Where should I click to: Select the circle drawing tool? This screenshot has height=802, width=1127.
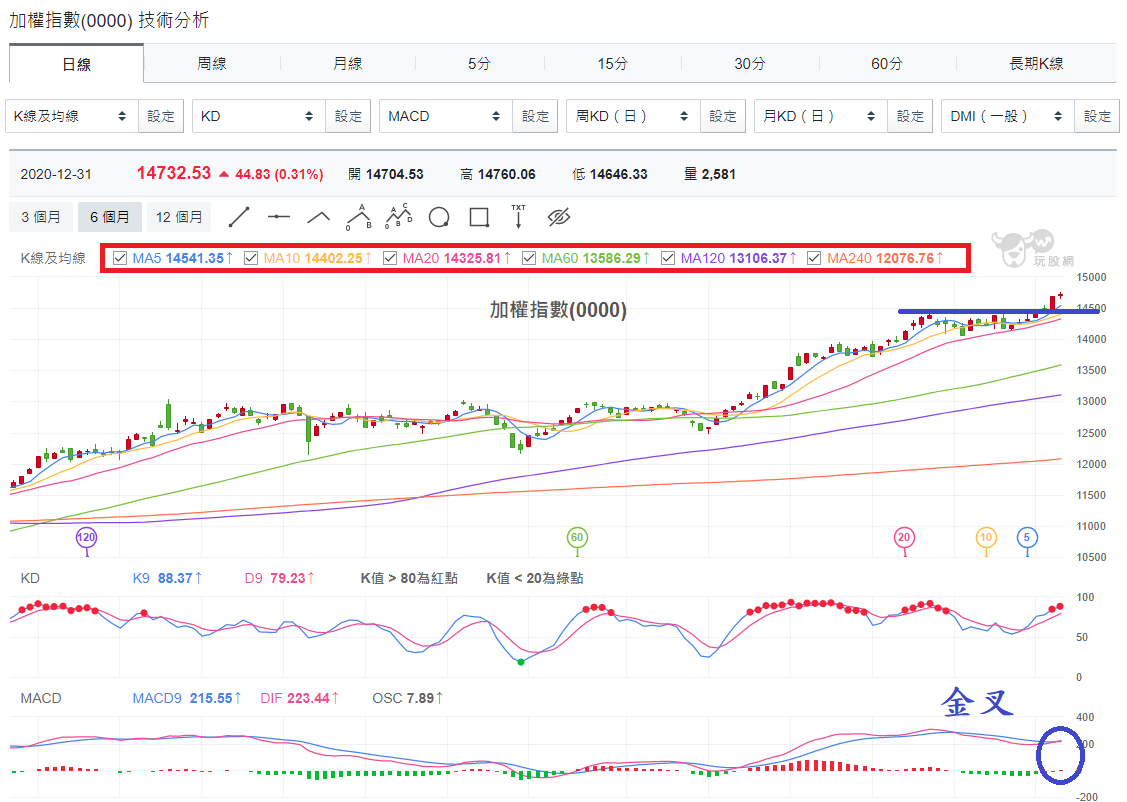pos(438,217)
